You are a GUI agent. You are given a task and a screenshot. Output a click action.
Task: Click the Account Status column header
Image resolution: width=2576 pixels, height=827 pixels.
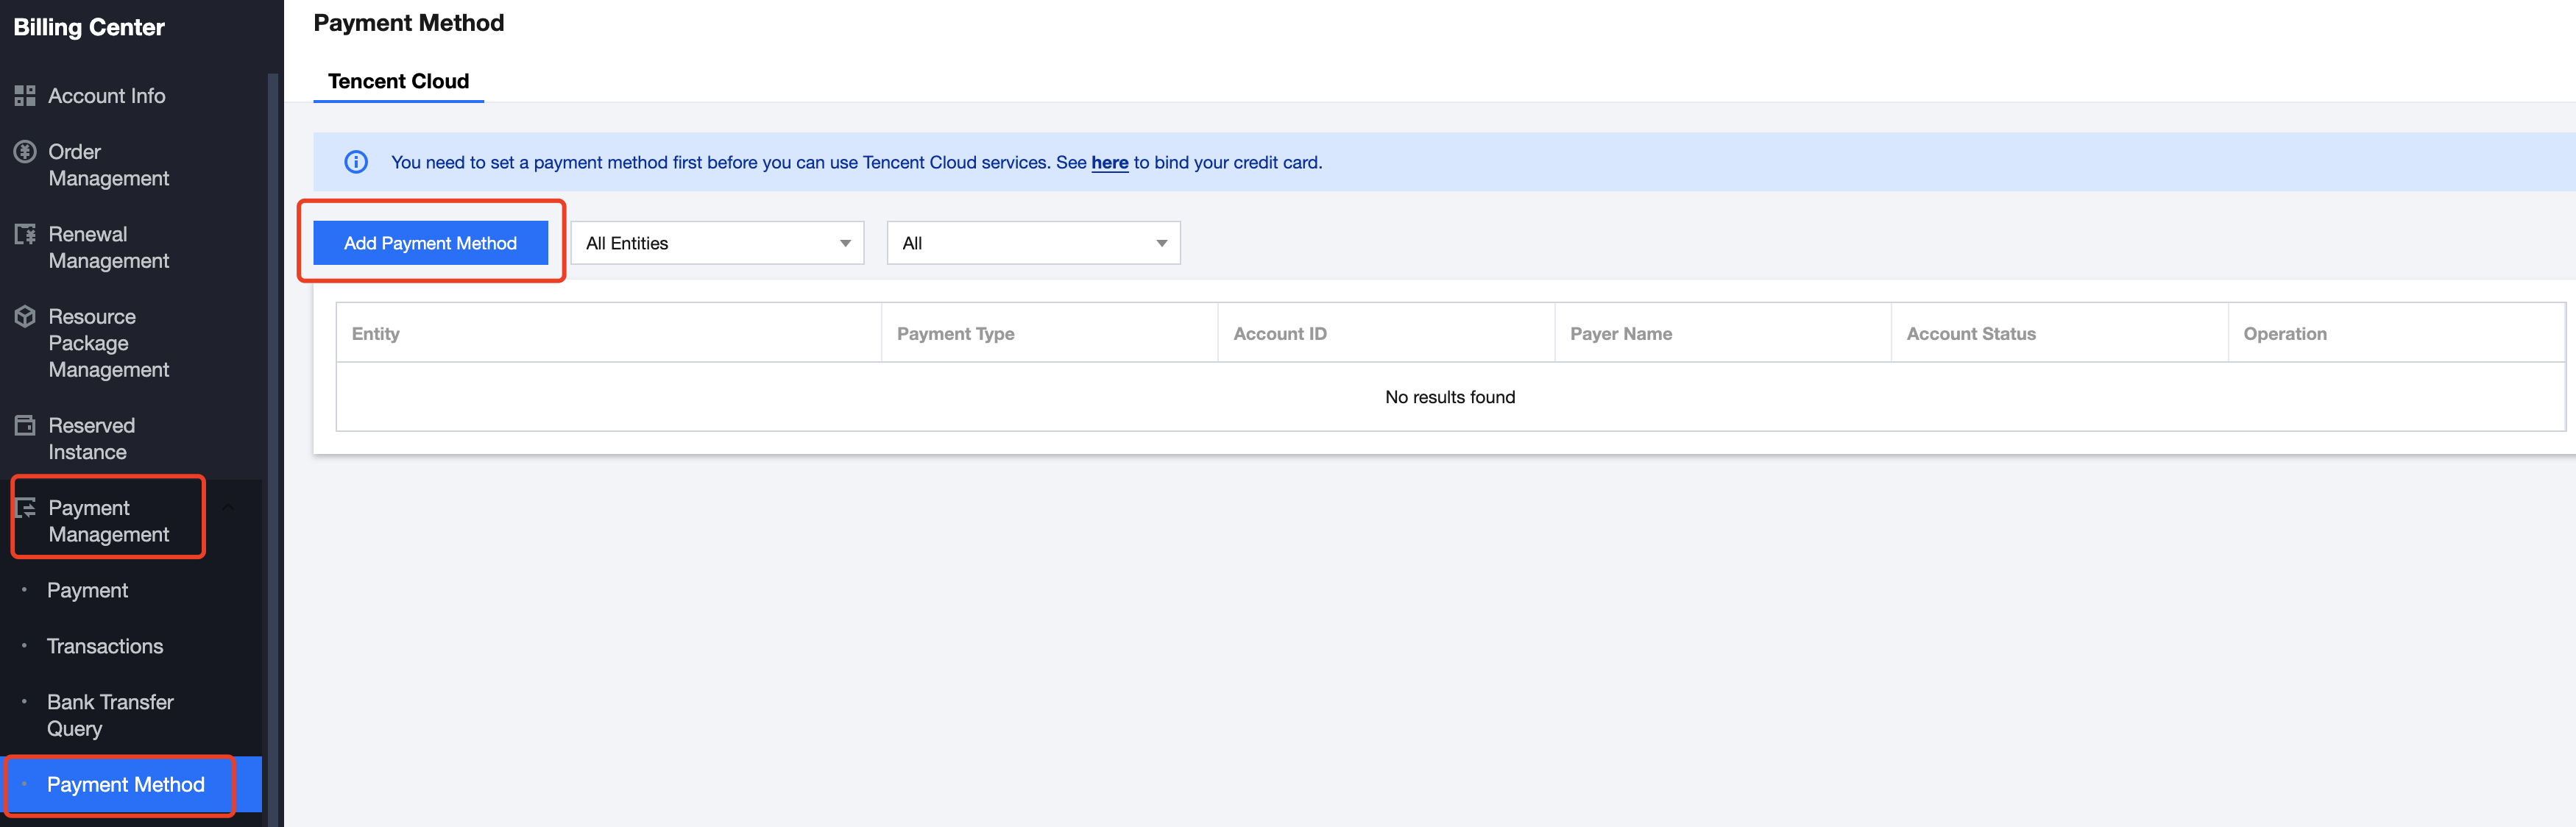click(x=1970, y=334)
